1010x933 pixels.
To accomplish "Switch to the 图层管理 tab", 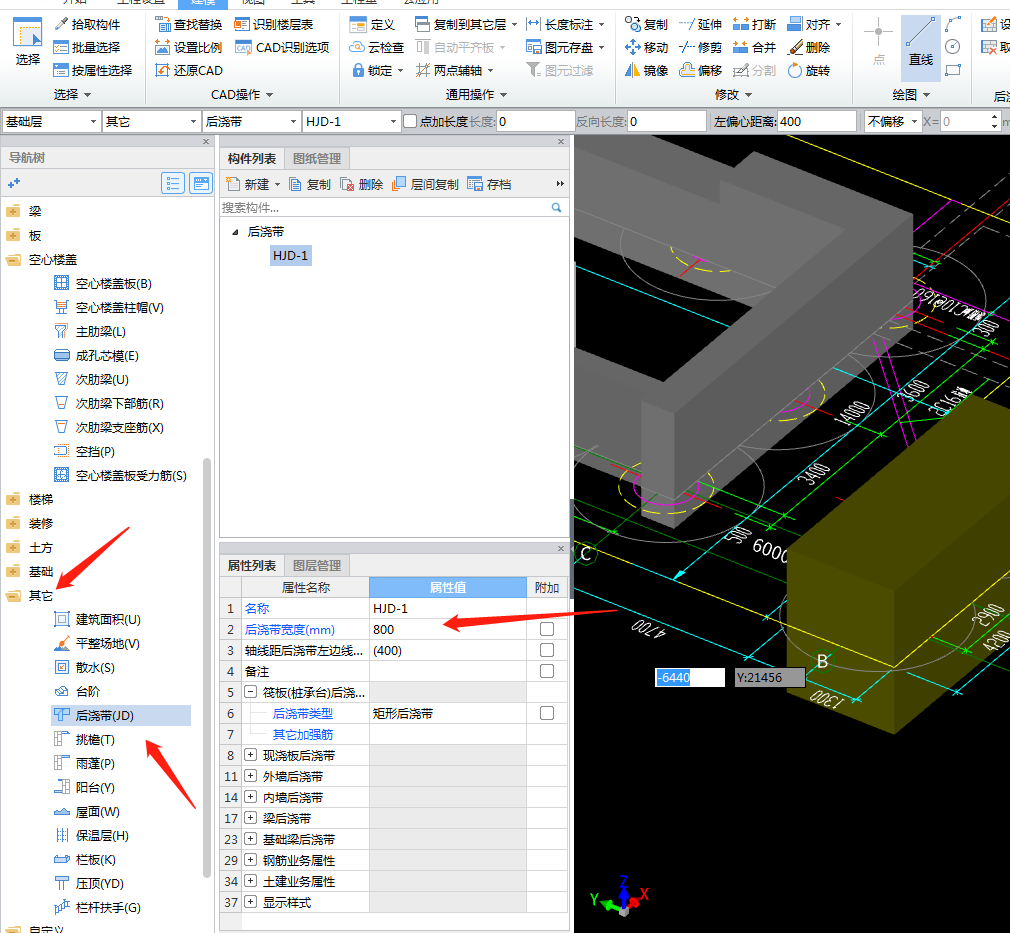I will point(317,566).
